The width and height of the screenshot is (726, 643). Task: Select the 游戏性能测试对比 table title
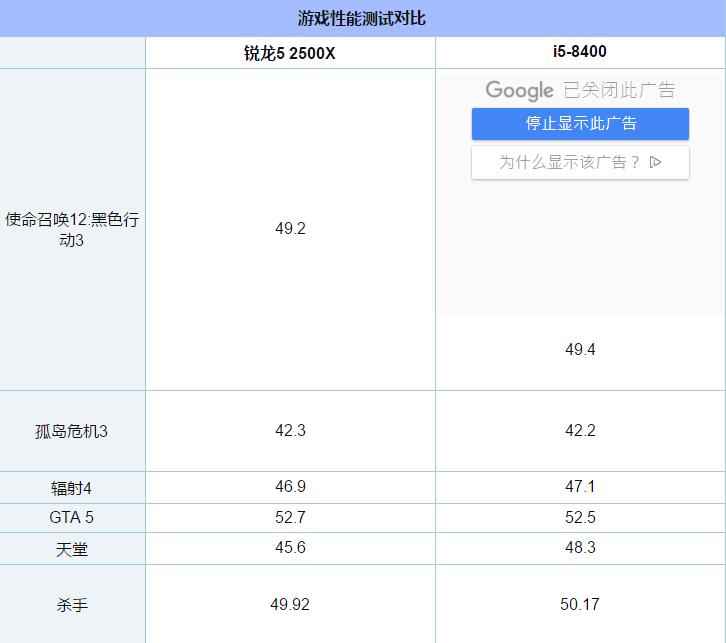[x=363, y=18]
